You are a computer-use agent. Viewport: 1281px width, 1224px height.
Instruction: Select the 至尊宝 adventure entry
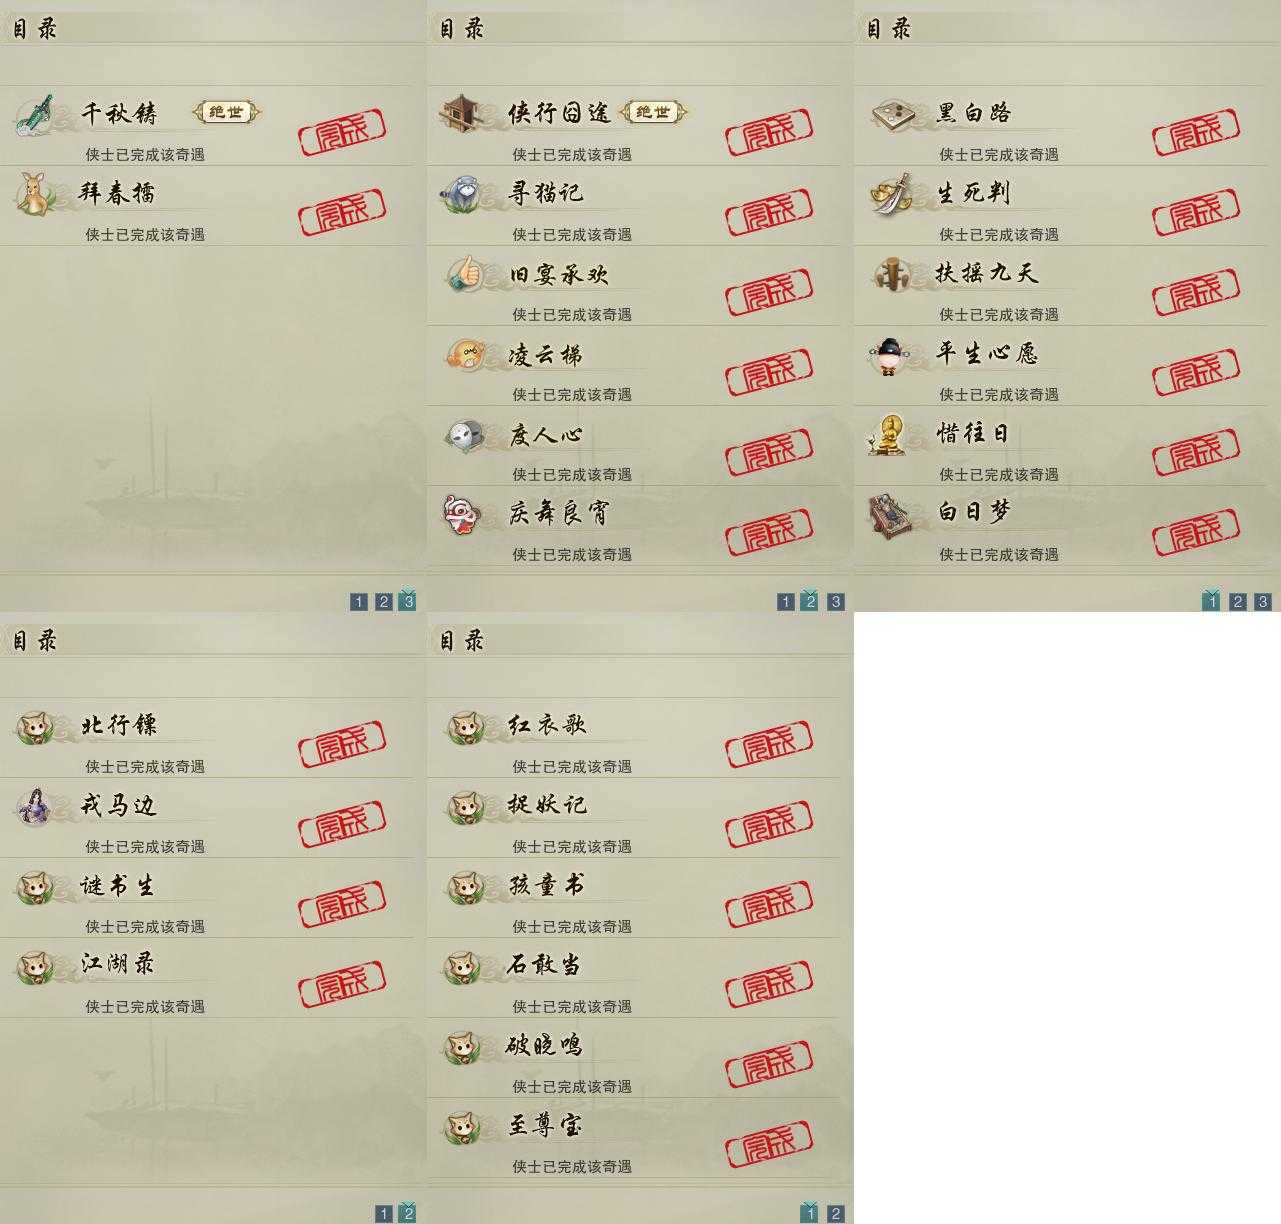(x=633, y=1138)
